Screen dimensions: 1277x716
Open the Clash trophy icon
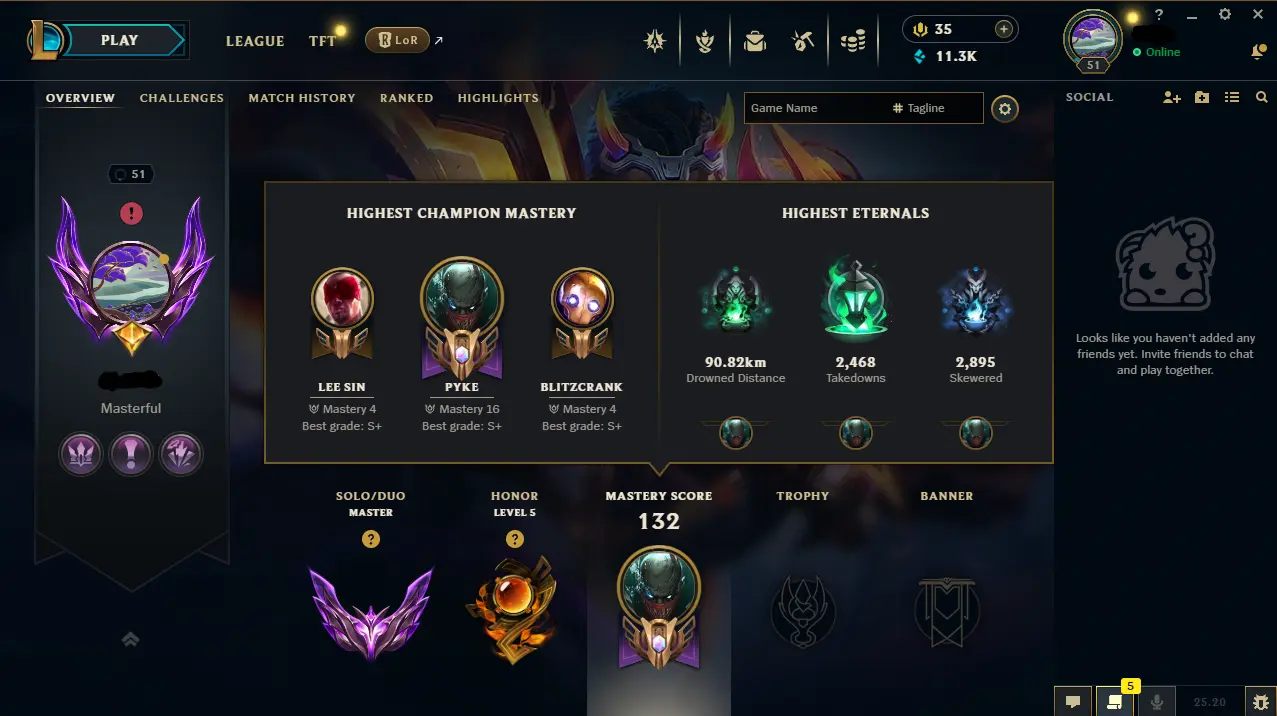705,41
